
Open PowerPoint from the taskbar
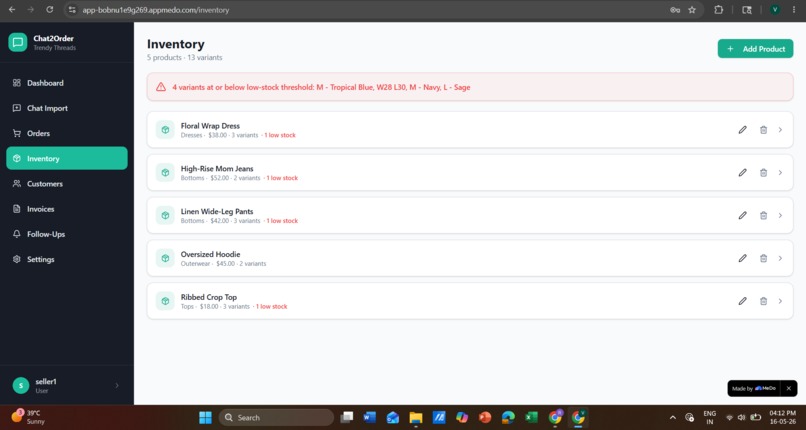(x=485, y=417)
